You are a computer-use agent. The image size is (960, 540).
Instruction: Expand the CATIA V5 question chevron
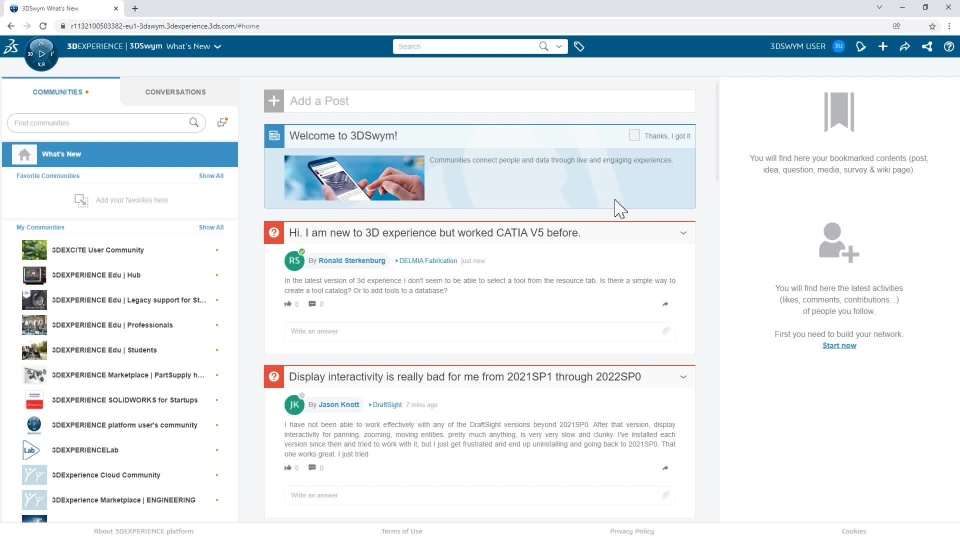pos(683,233)
